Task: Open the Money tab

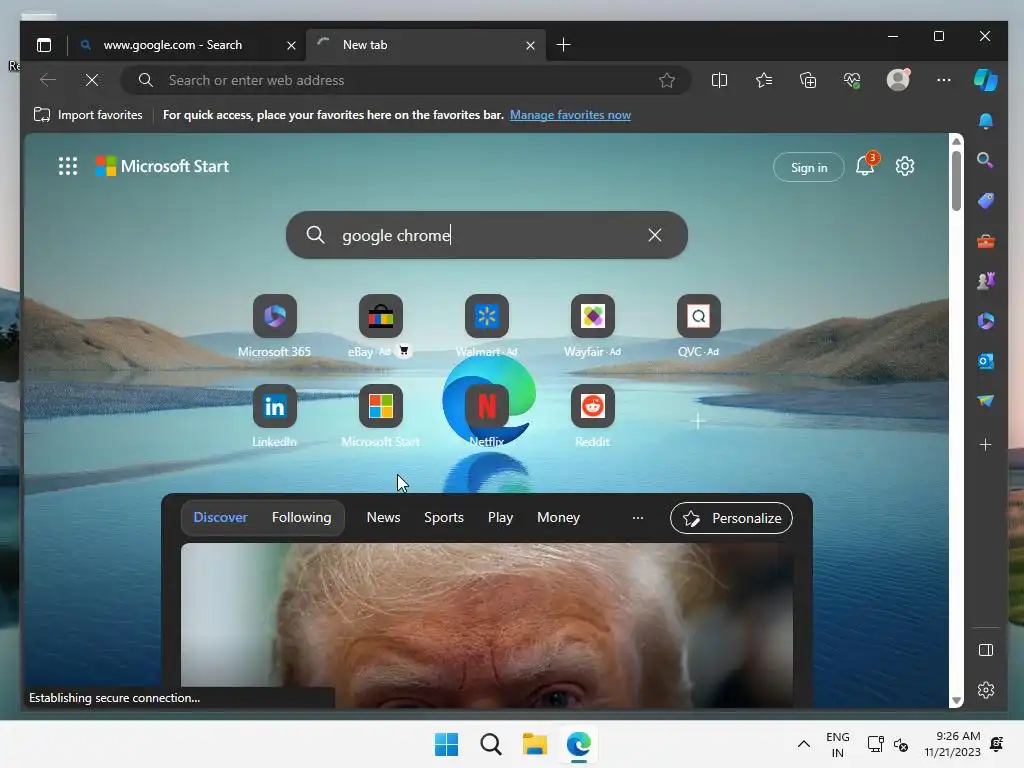Action: click(558, 517)
